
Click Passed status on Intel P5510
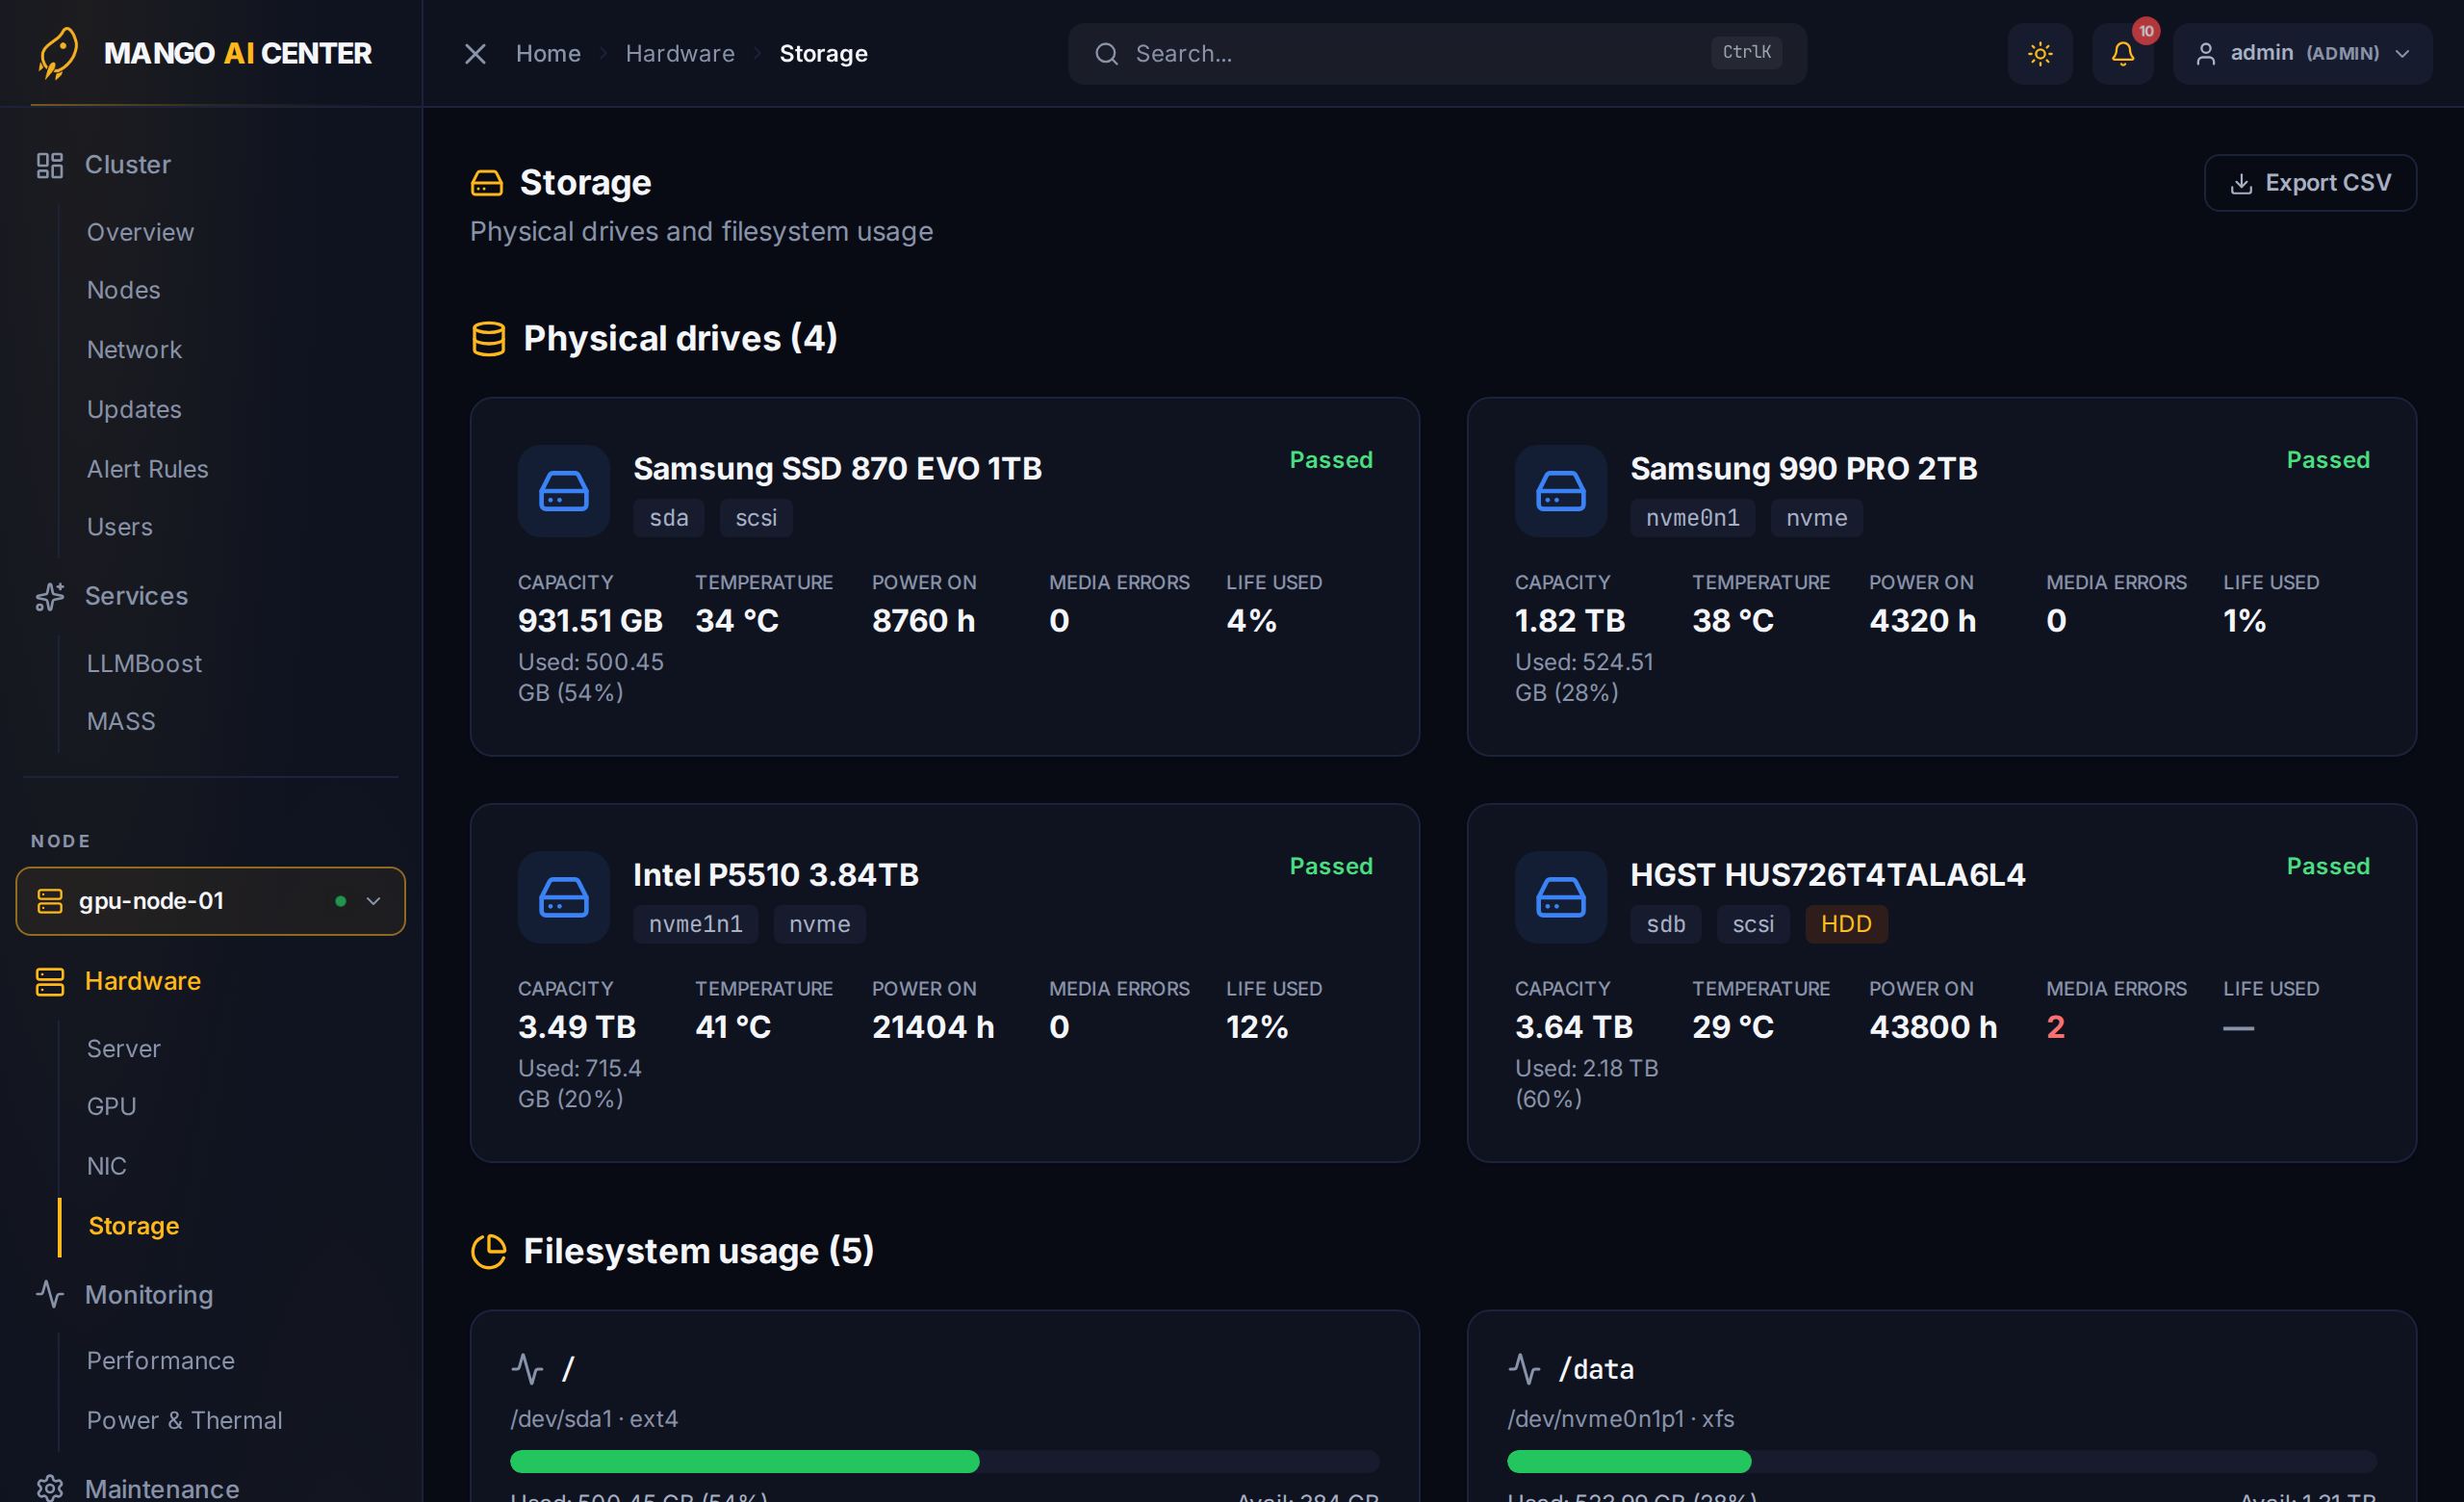pyautogui.click(x=1331, y=866)
